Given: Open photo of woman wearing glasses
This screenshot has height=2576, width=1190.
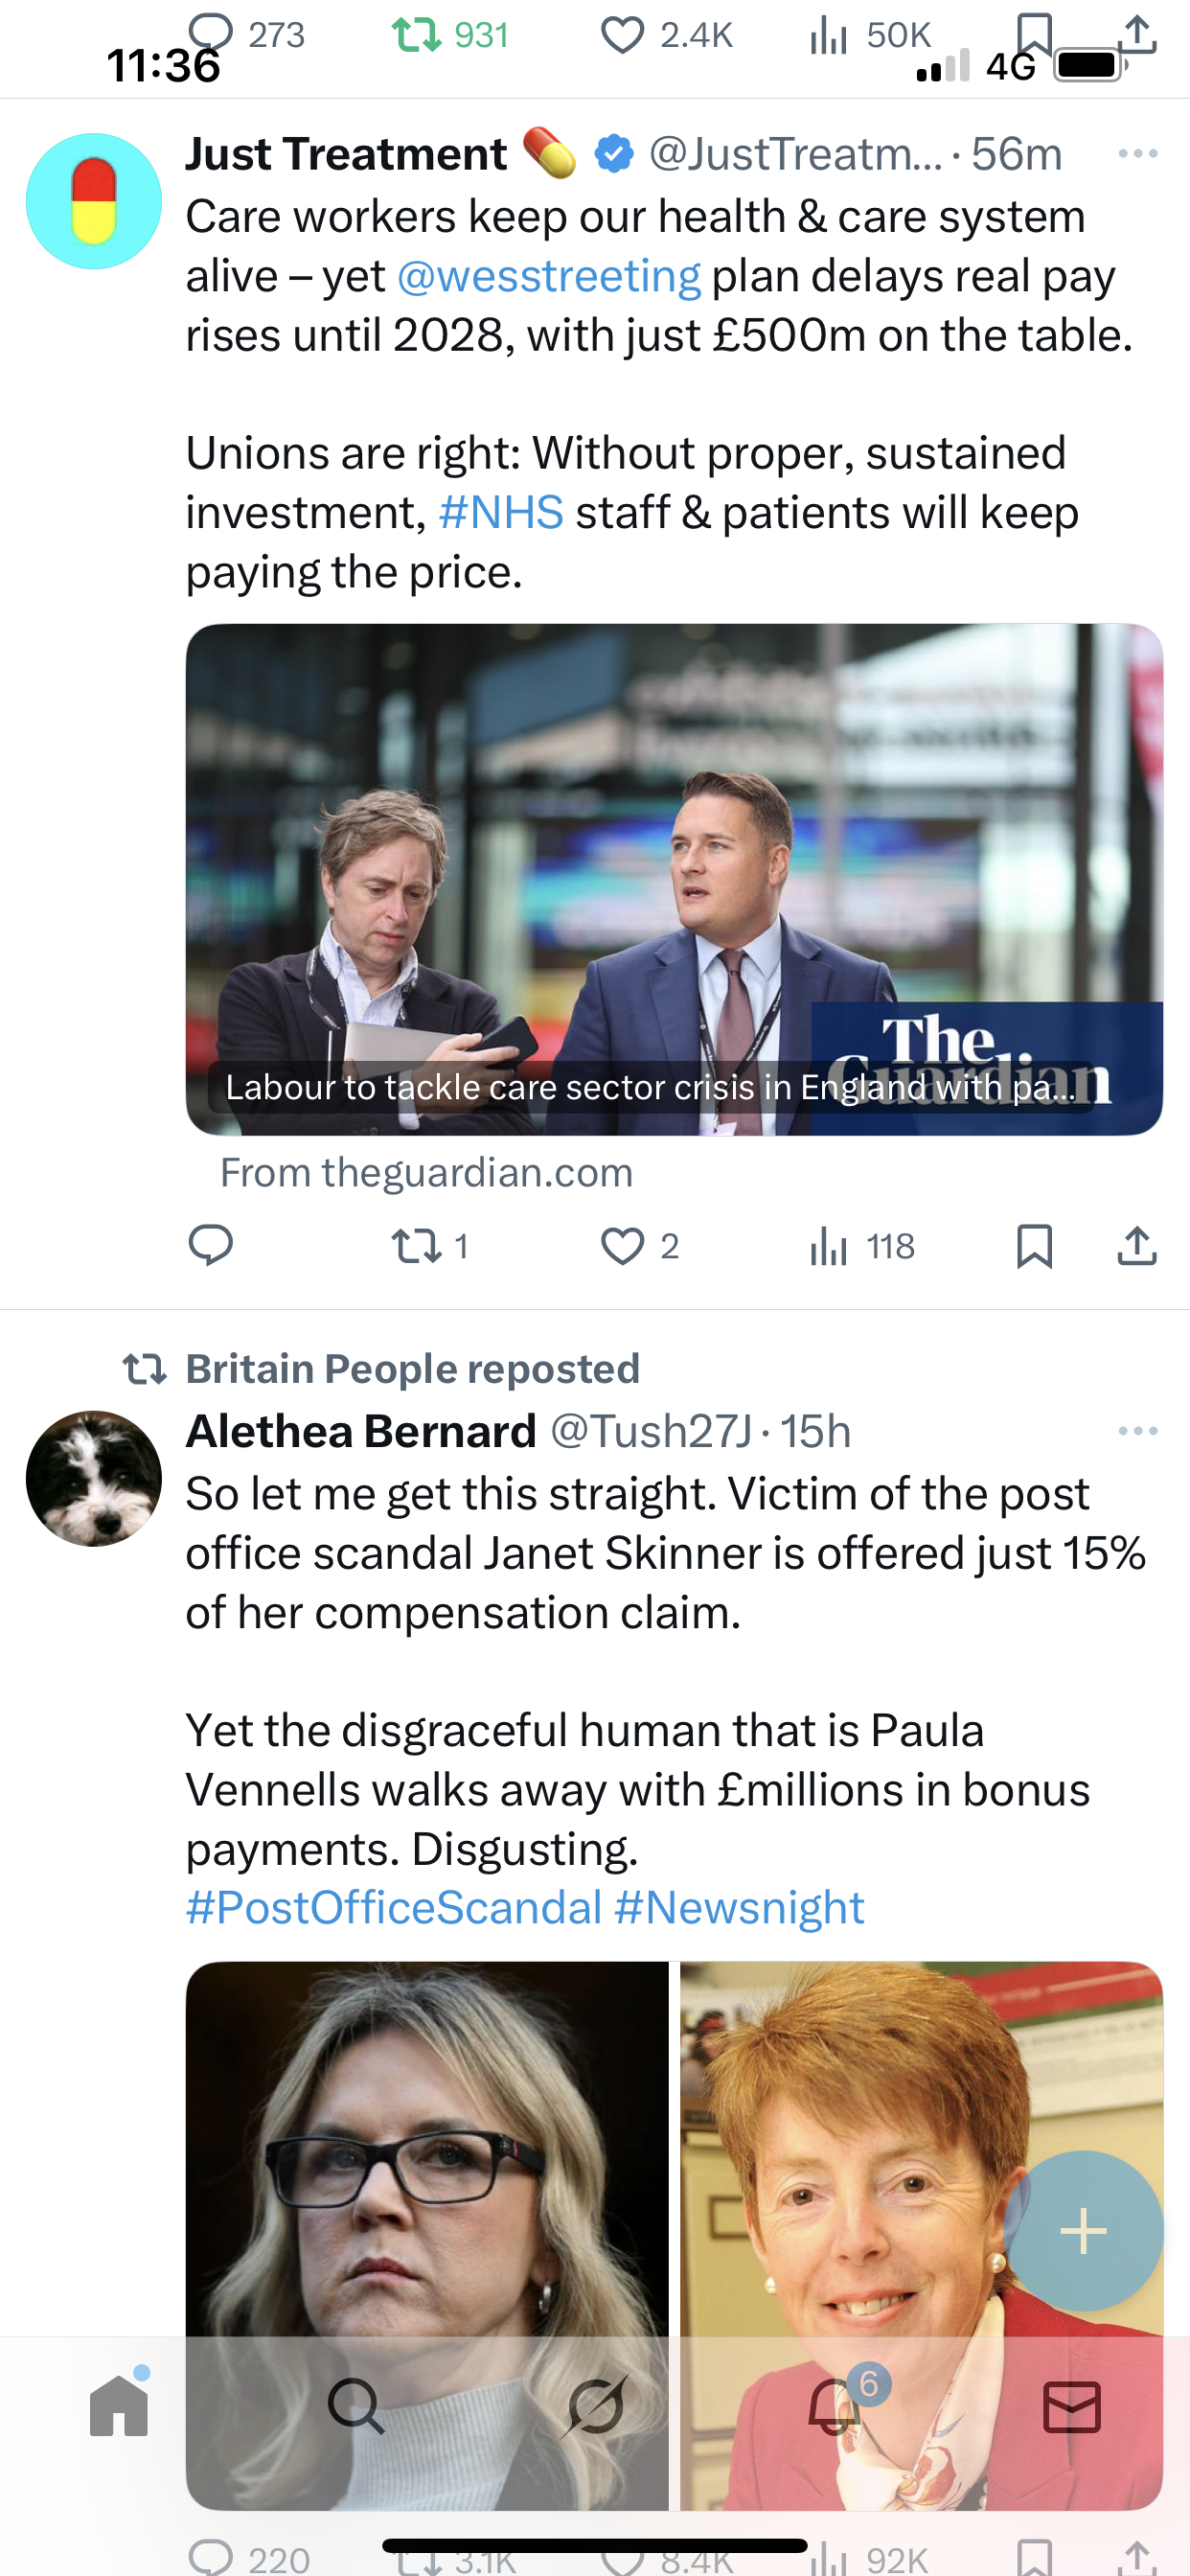Looking at the screenshot, I should (x=427, y=2235).
